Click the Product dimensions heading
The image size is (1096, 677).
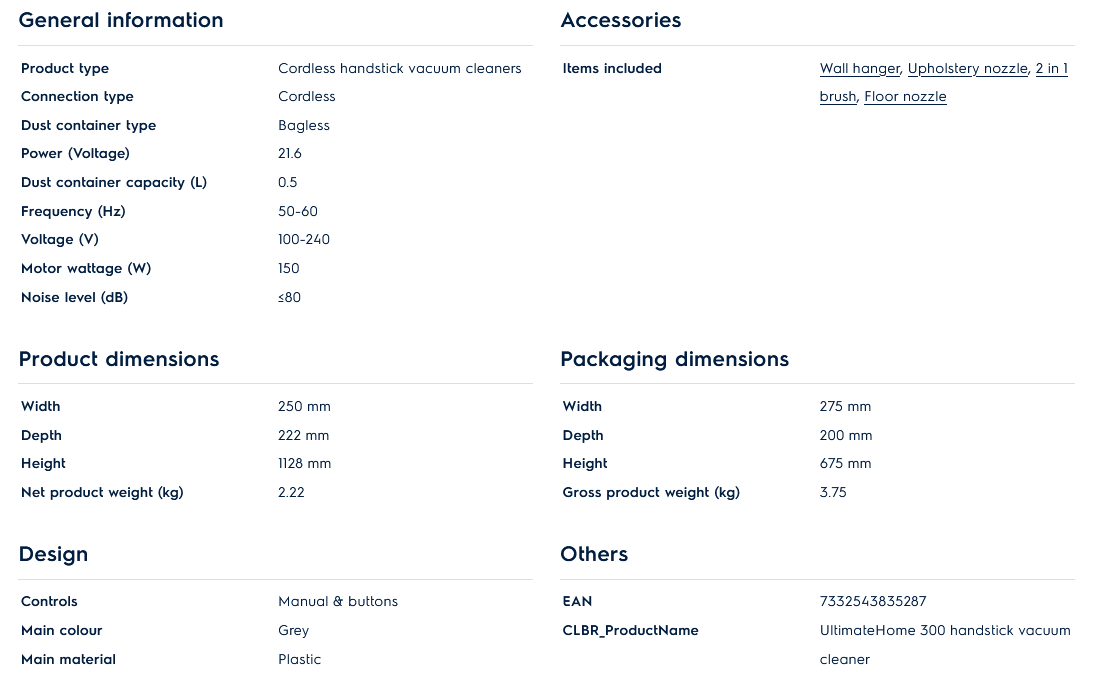(119, 359)
